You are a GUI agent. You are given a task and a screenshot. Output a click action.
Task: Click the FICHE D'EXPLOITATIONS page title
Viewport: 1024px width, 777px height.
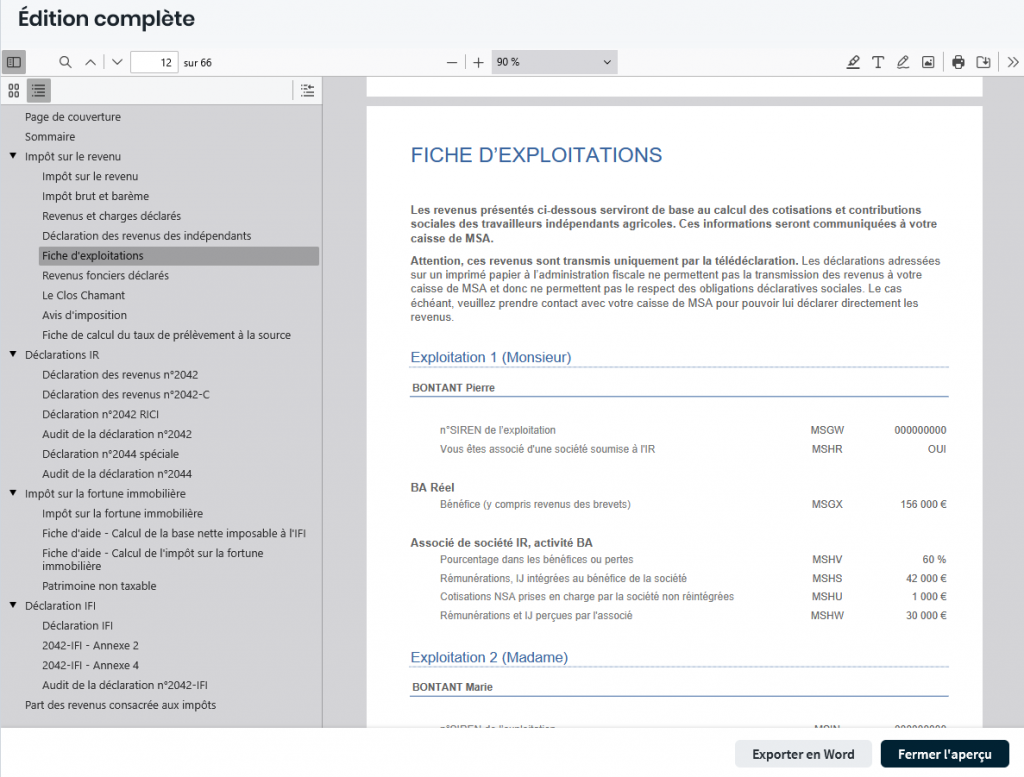click(x=536, y=155)
